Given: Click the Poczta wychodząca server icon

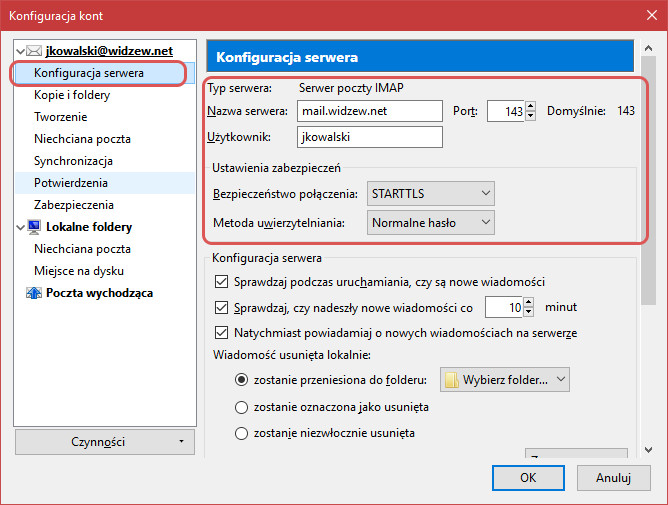Looking at the screenshot, I should click(x=34, y=293).
